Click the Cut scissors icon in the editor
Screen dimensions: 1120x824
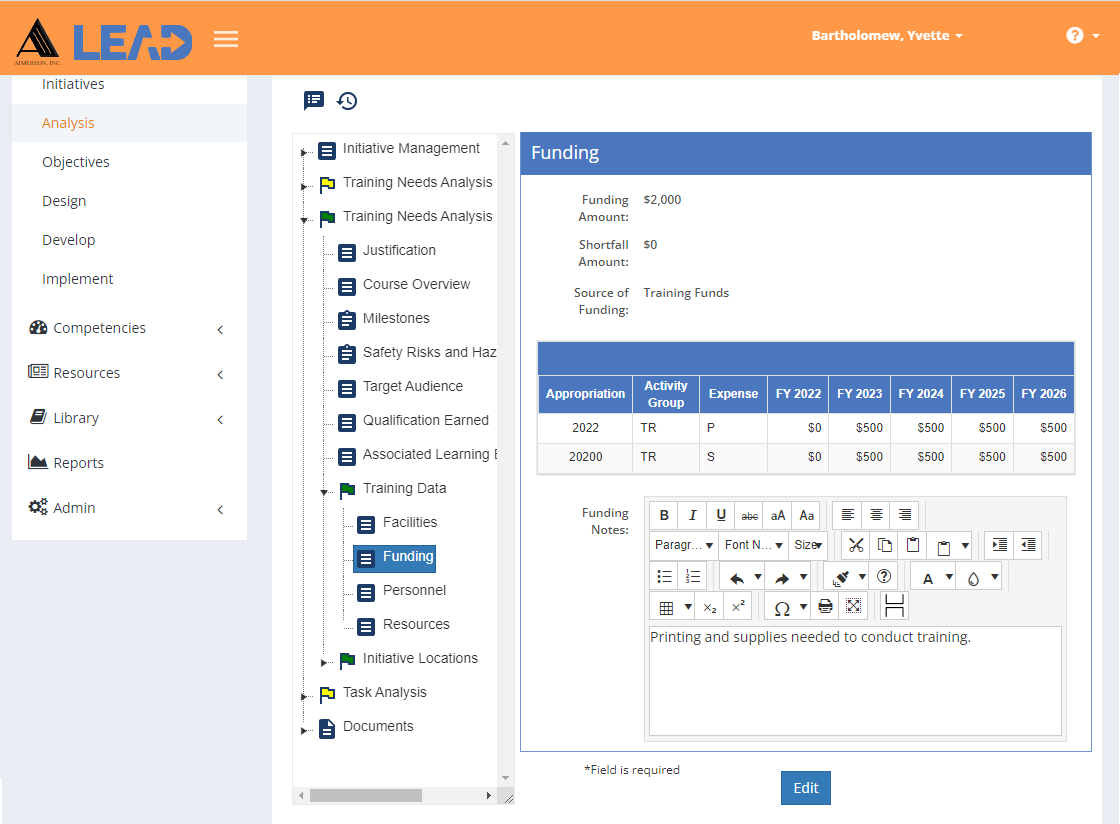click(856, 545)
